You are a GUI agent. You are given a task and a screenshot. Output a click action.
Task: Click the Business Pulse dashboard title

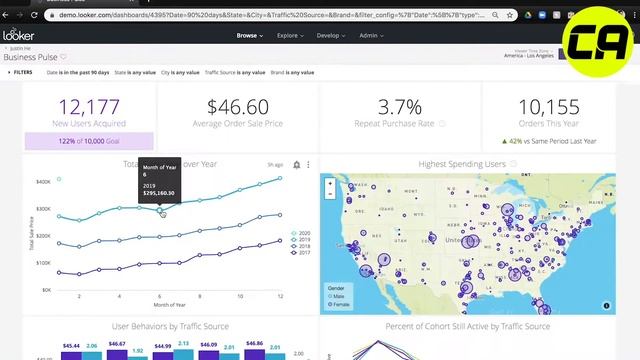(x=30, y=57)
